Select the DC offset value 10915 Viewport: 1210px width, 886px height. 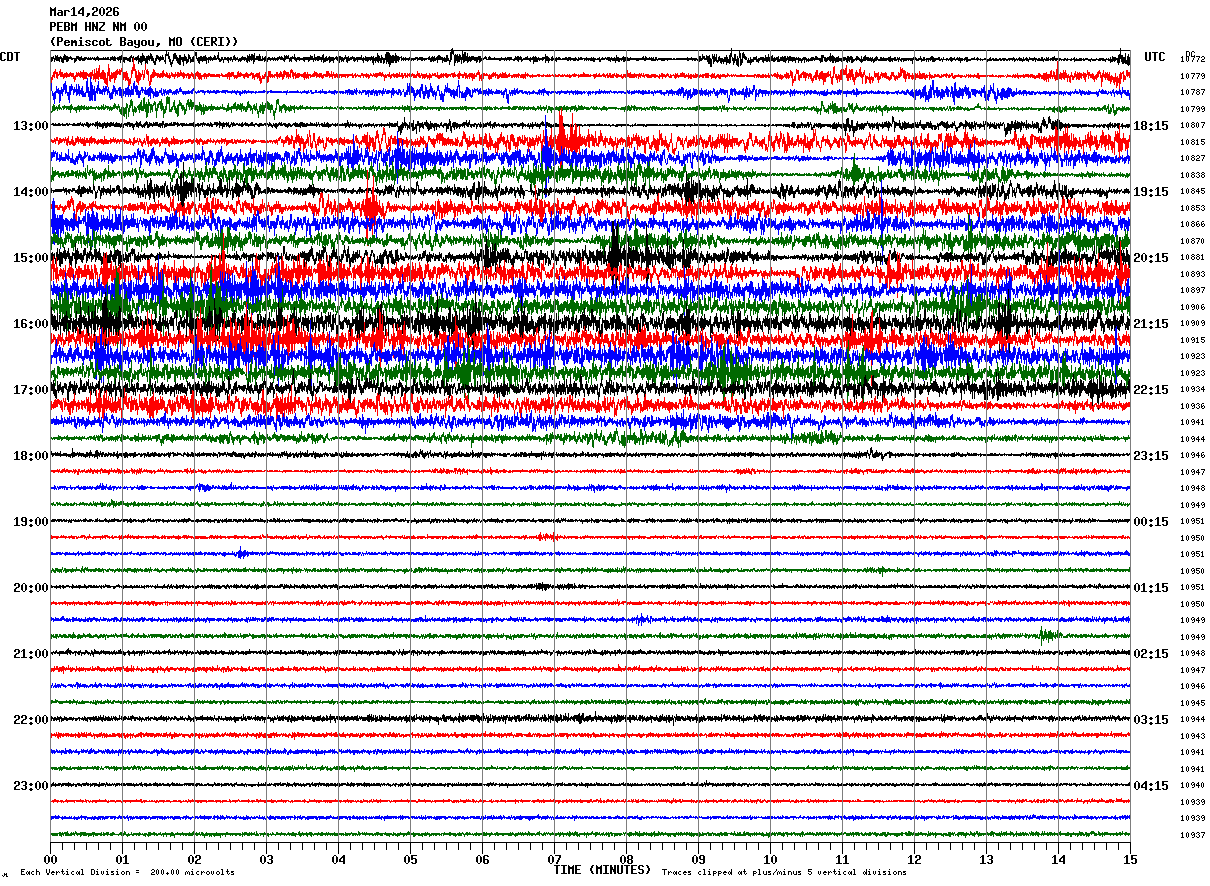click(1192, 340)
